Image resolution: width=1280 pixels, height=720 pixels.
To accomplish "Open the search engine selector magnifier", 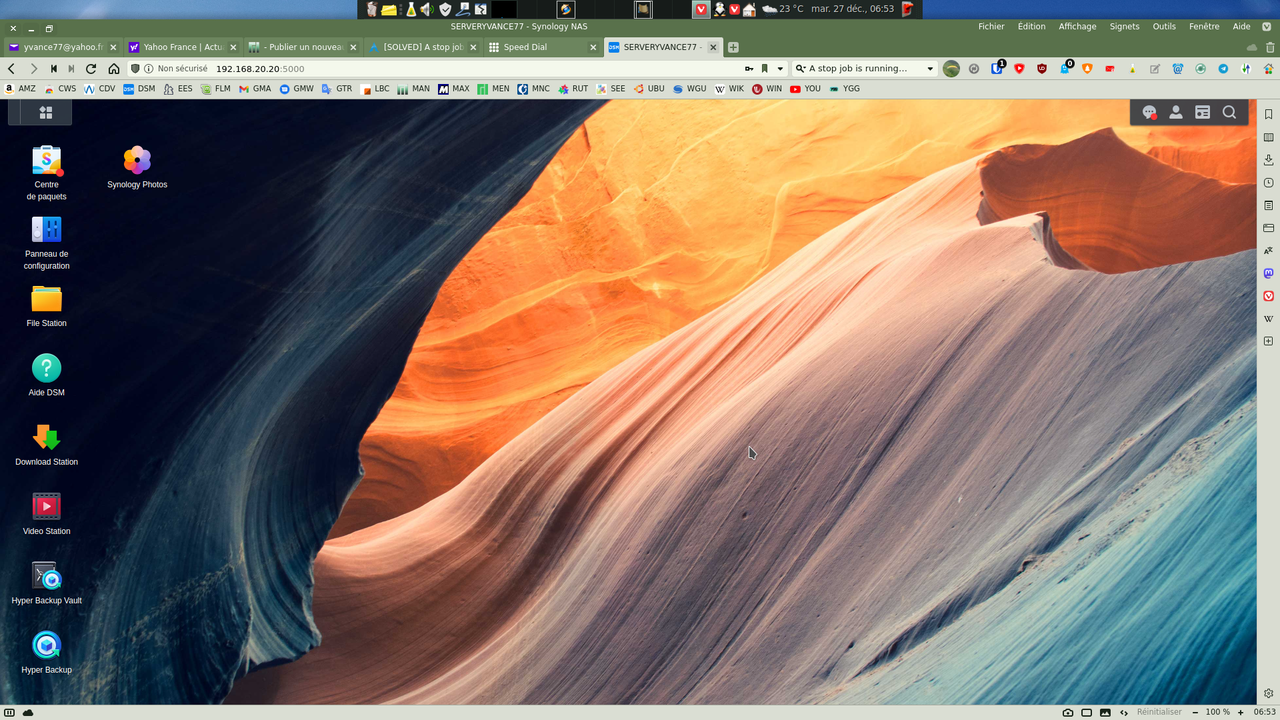I will point(800,69).
